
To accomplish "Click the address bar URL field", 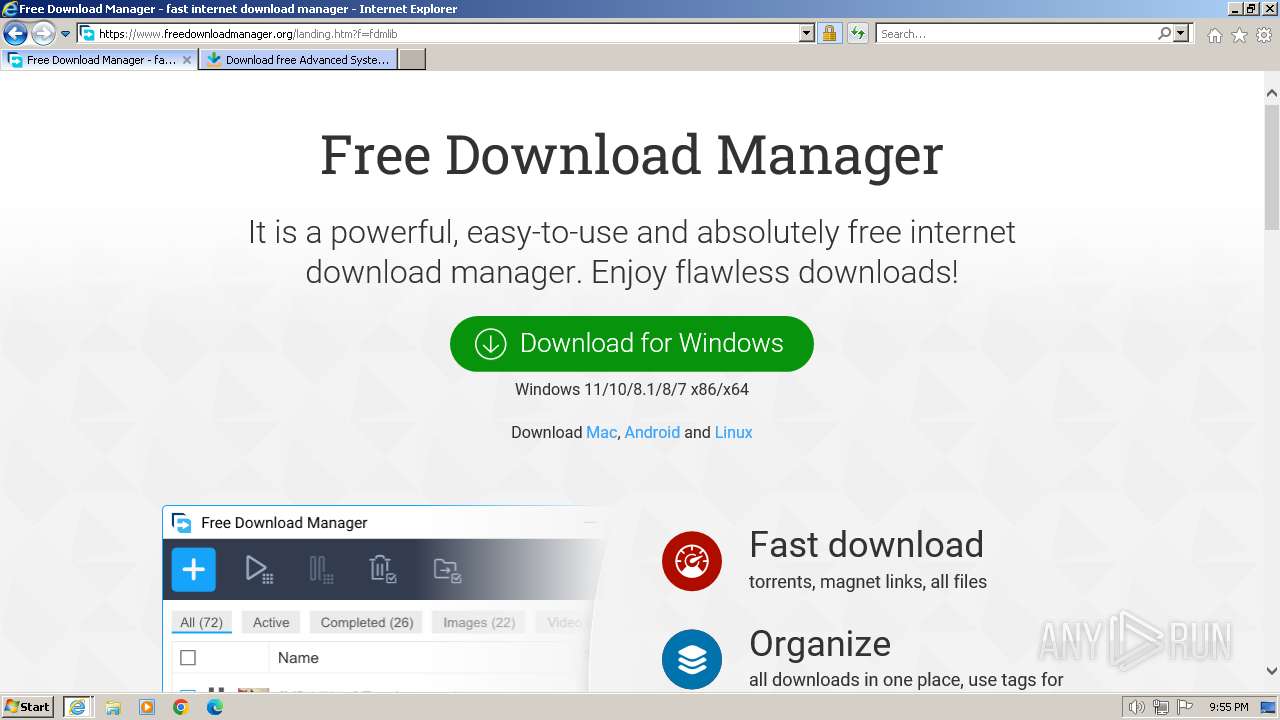I will pos(438,33).
